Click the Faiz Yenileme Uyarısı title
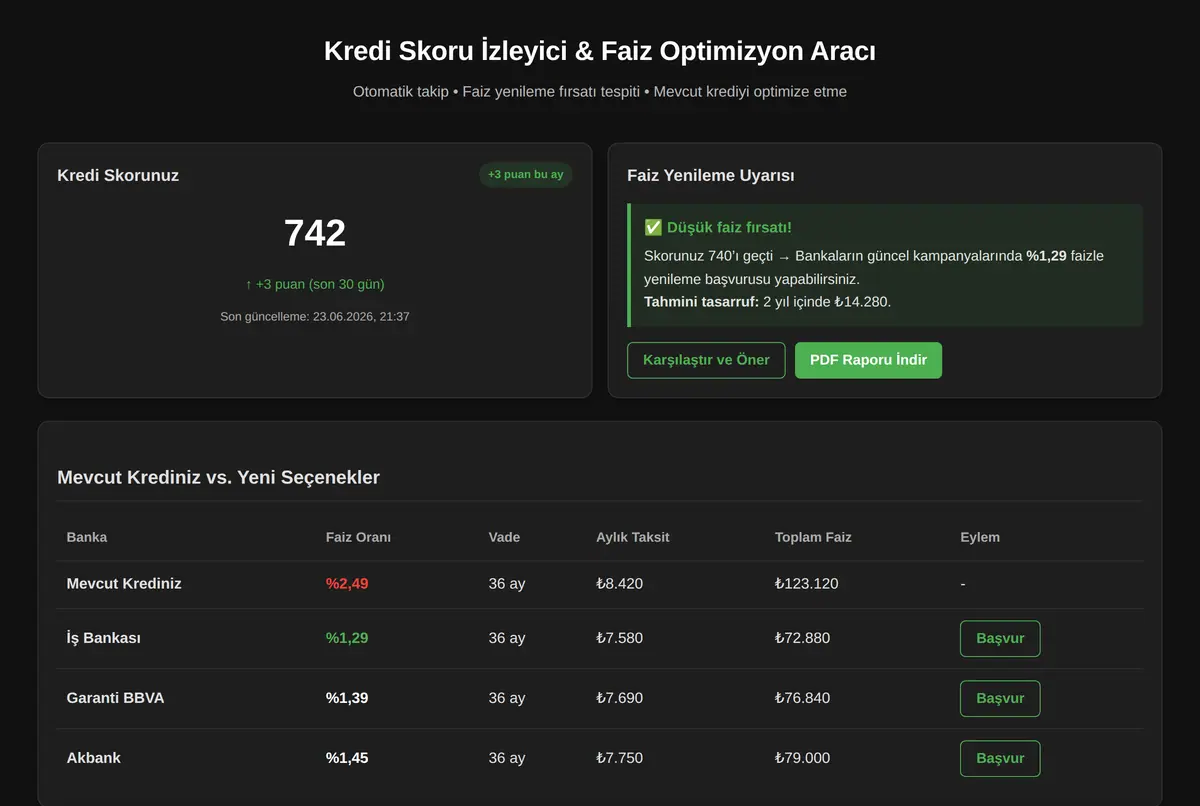Viewport: 1200px width, 806px height. (711, 175)
